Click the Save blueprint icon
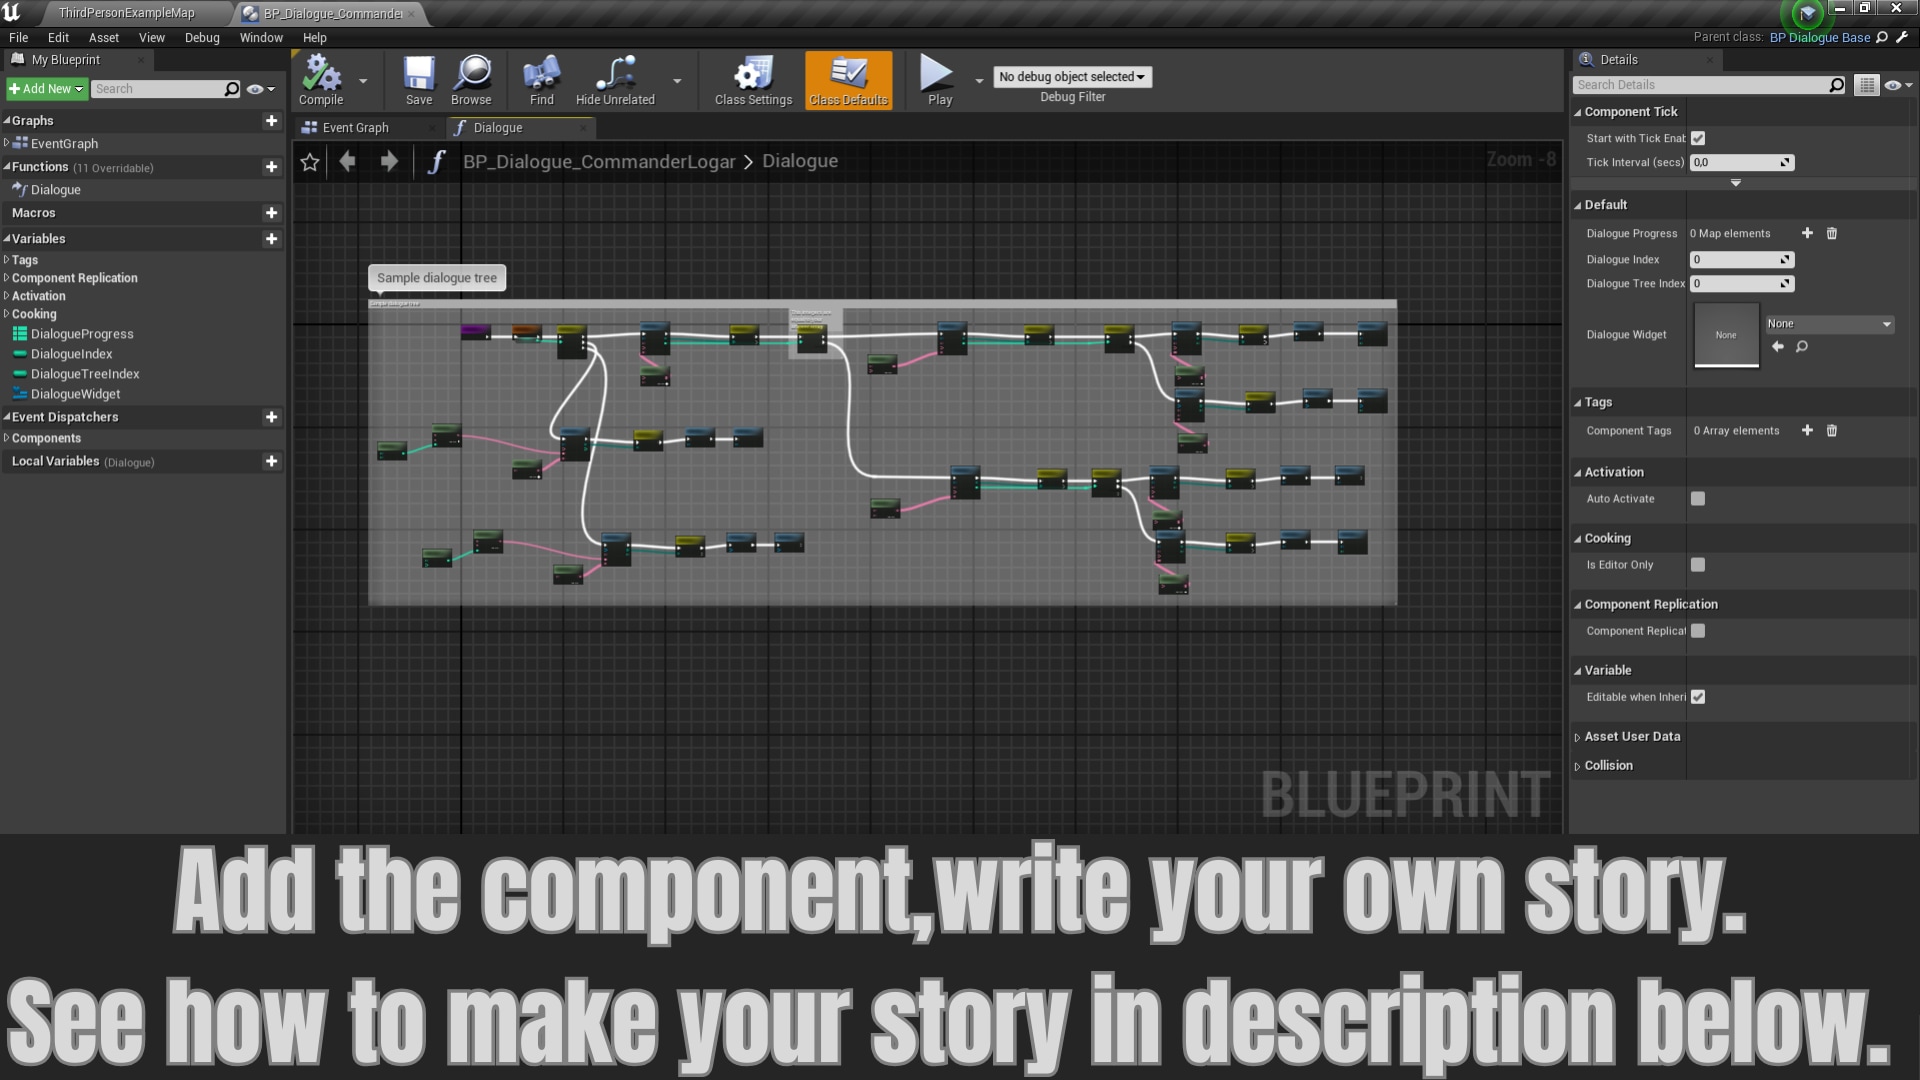 pos(418,79)
